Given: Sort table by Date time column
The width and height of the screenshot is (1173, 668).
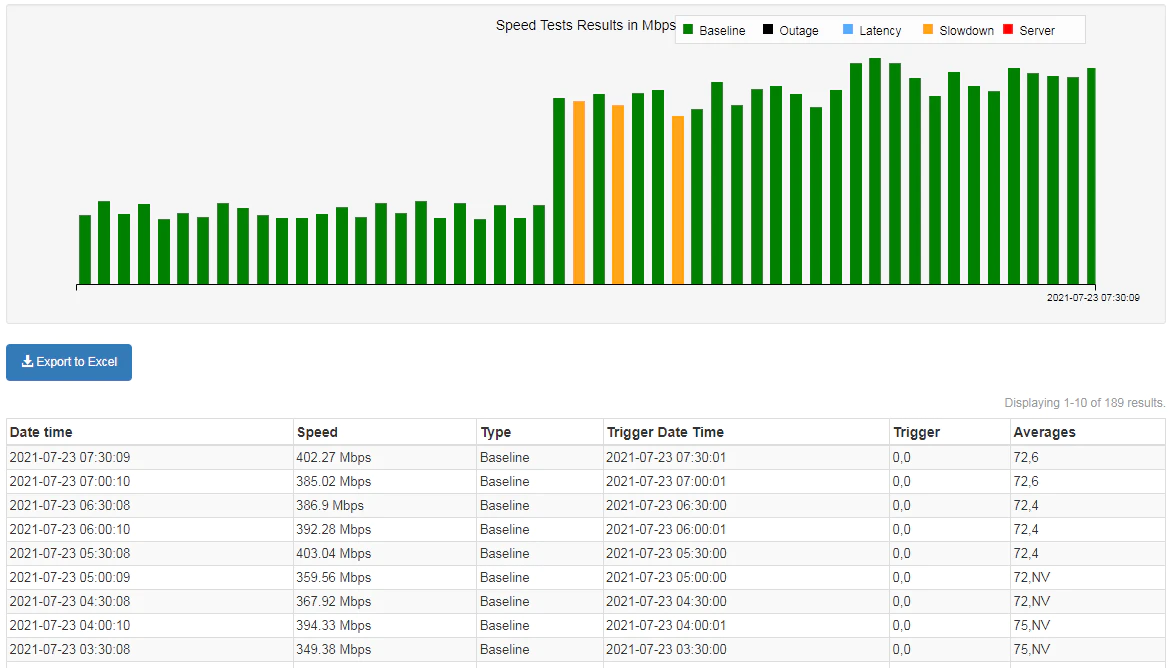Looking at the screenshot, I should [x=41, y=432].
